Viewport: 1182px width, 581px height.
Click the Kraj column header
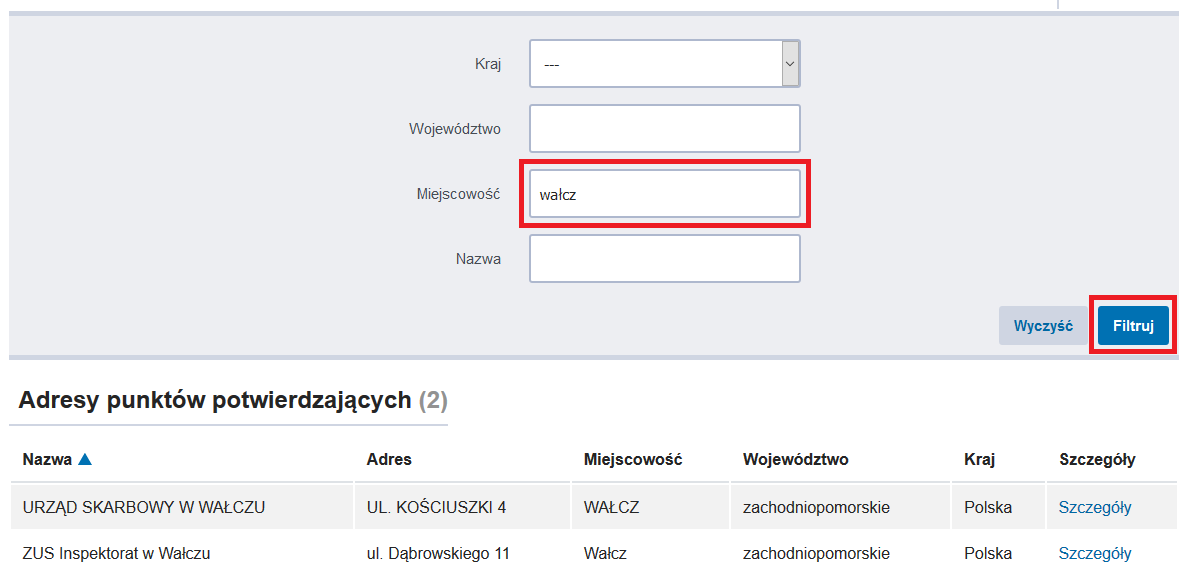click(x=979, y=459)
